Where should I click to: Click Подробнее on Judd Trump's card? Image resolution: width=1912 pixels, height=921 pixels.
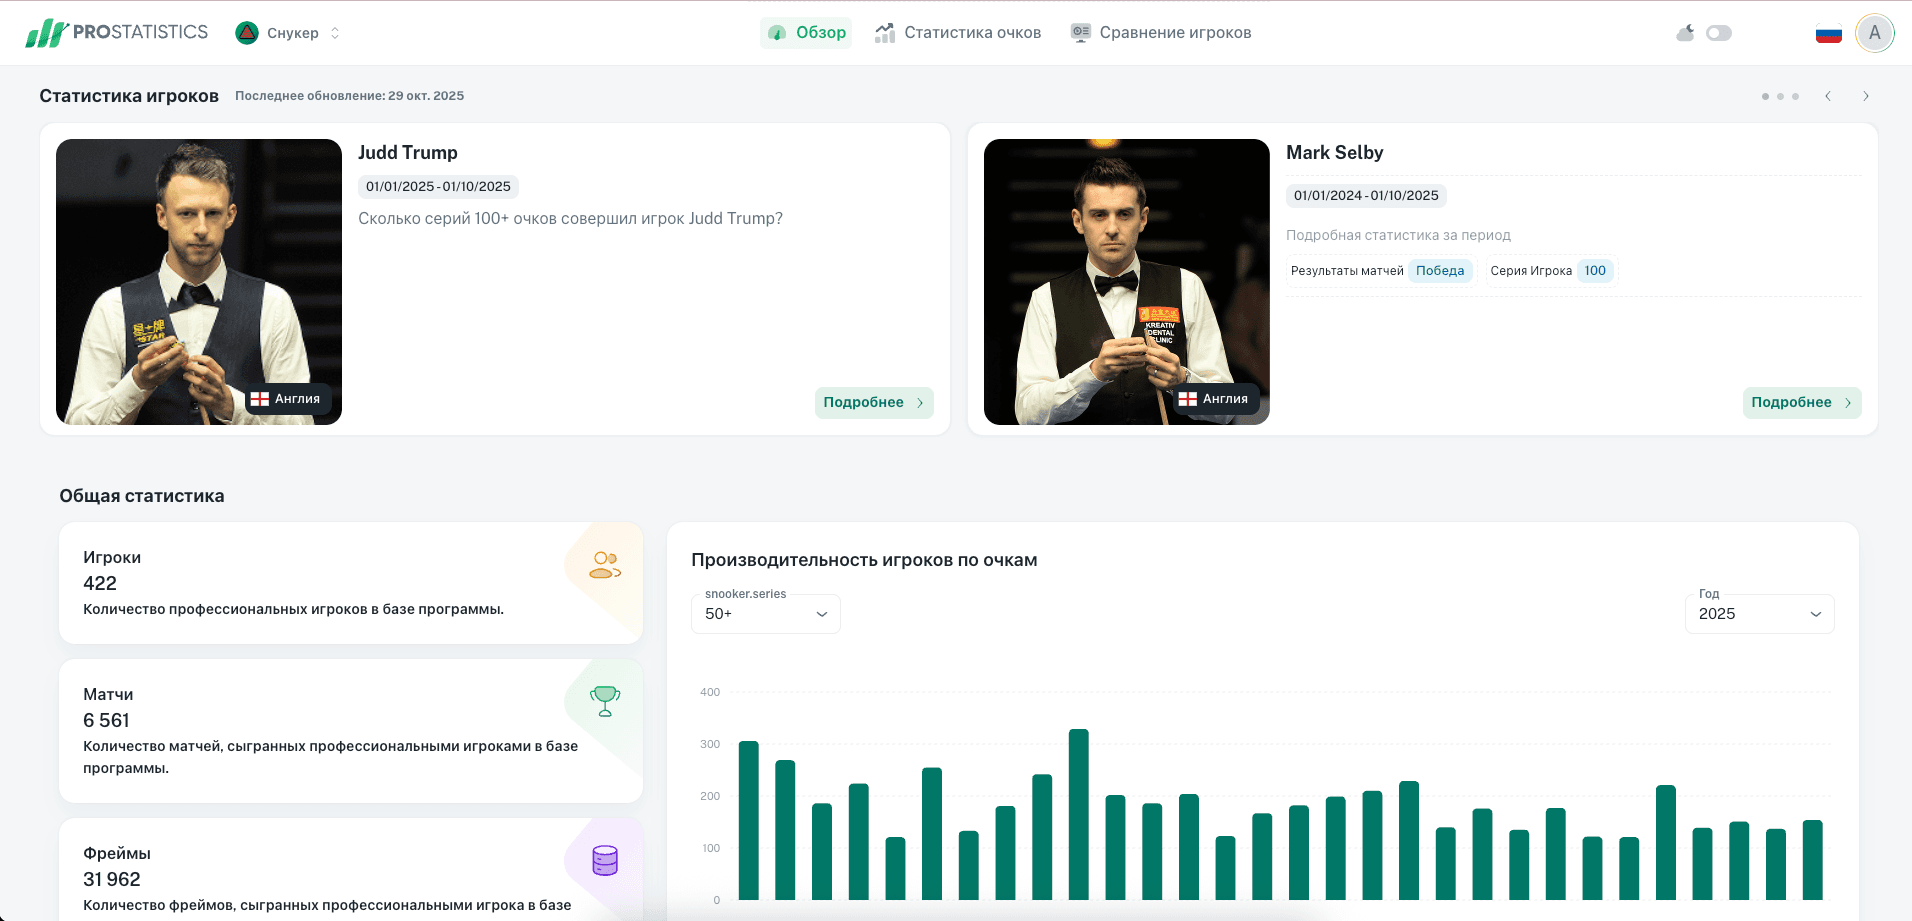click(x=872, y=402)
